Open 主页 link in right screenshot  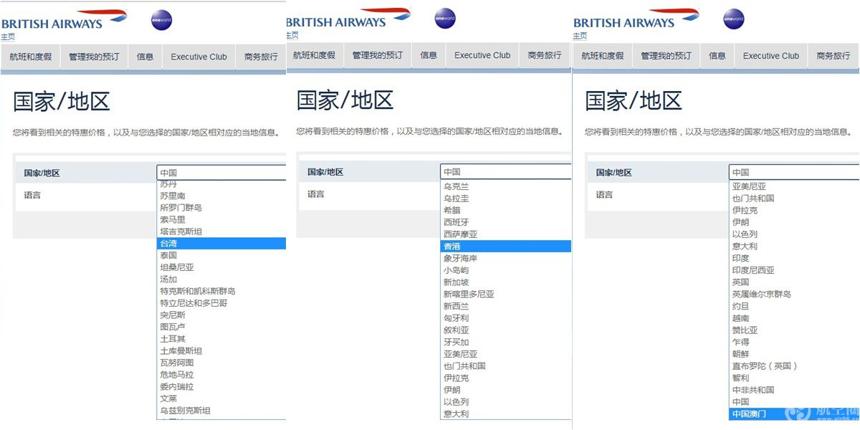click(x=580, y=36)
